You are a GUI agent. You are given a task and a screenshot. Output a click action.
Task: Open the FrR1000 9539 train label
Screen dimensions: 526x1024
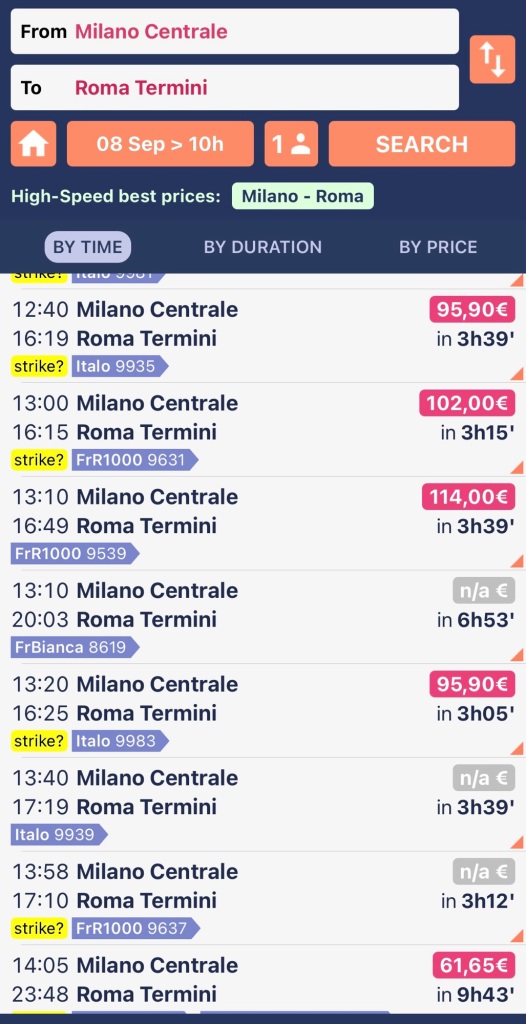point(74,554)
